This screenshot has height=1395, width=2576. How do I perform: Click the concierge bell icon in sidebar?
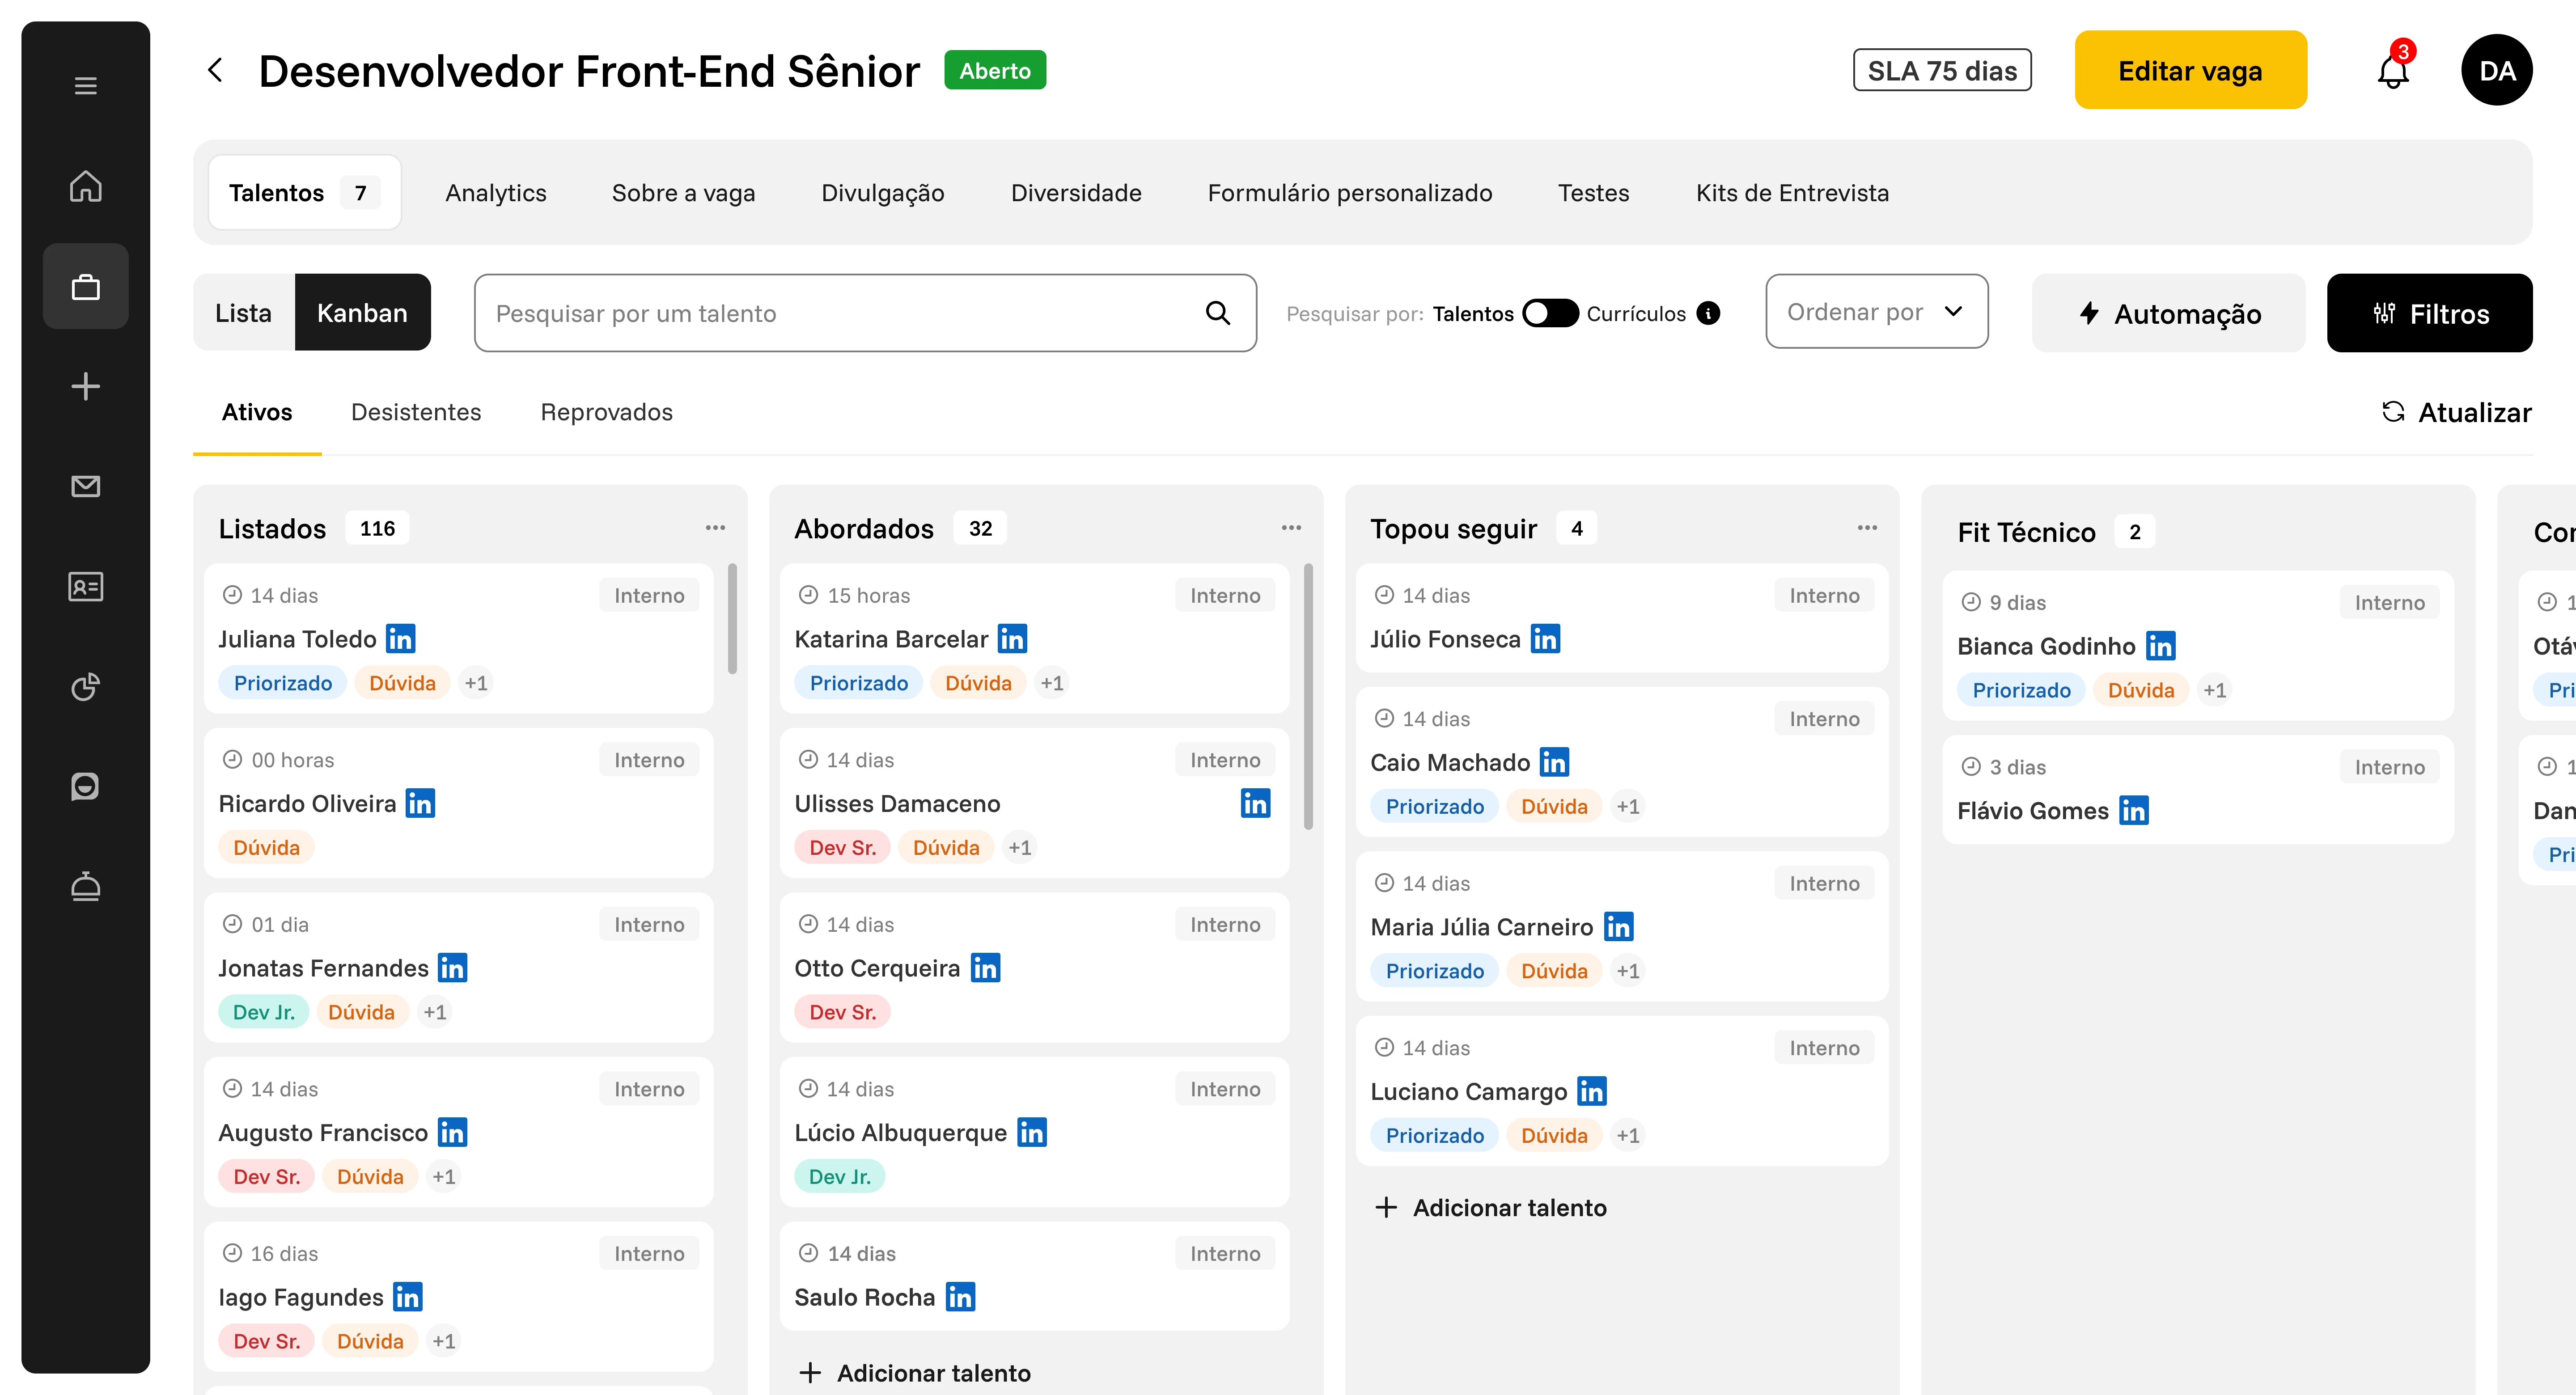86,886
